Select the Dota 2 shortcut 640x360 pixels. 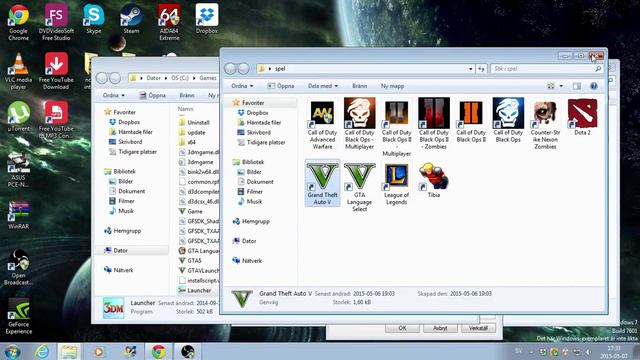pyautogui.click(x=582, y=117)
